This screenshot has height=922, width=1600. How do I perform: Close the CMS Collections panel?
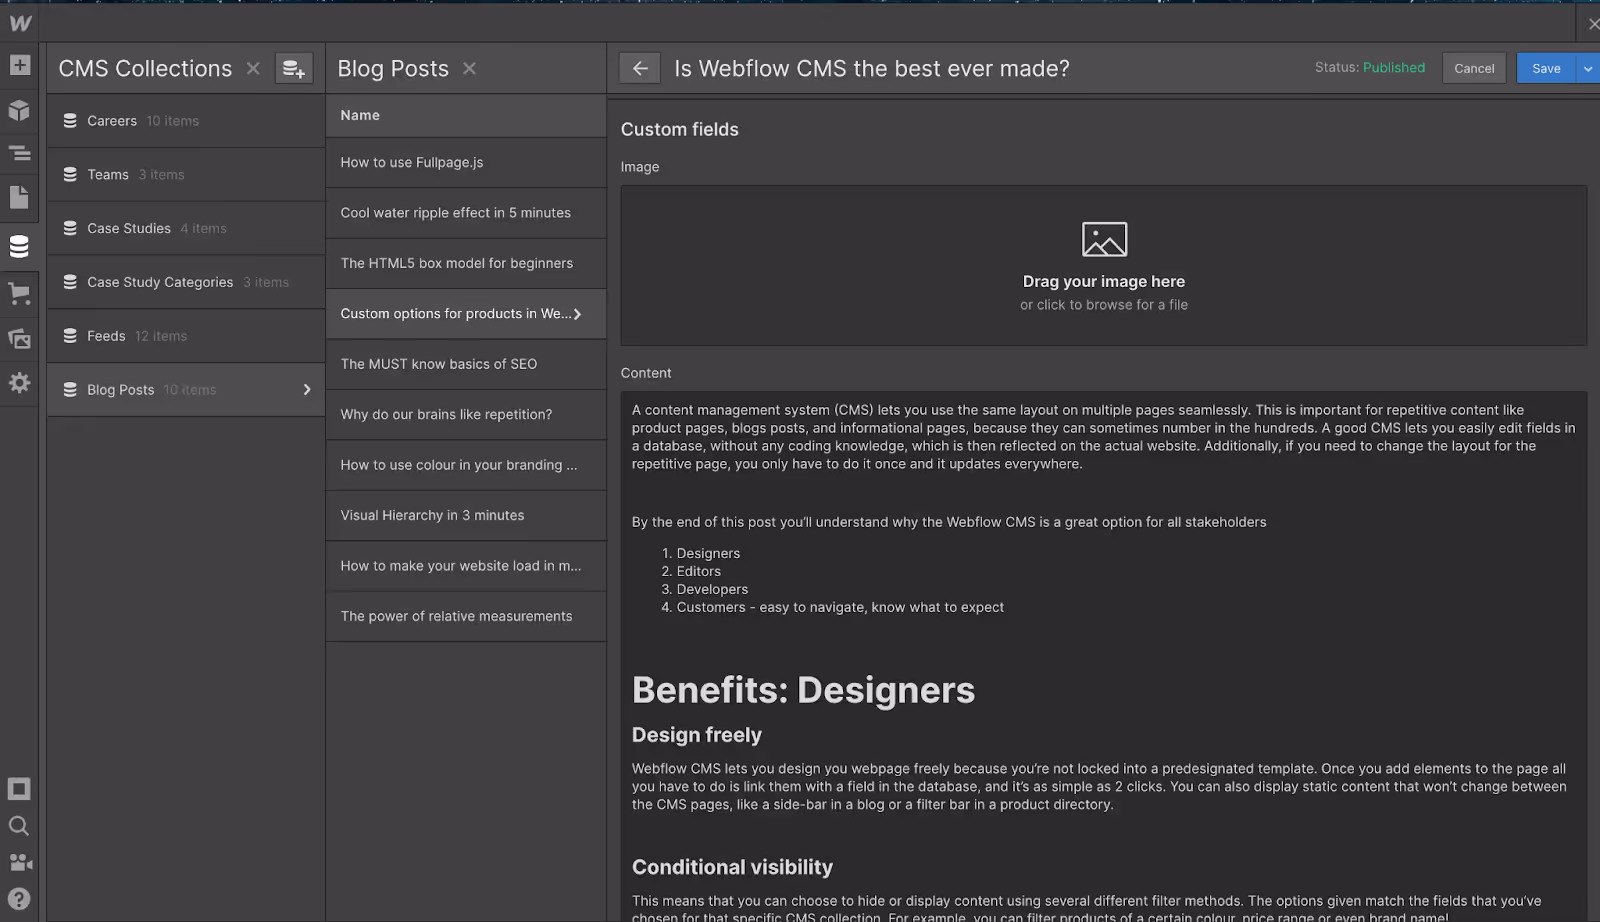coord(253,68)
